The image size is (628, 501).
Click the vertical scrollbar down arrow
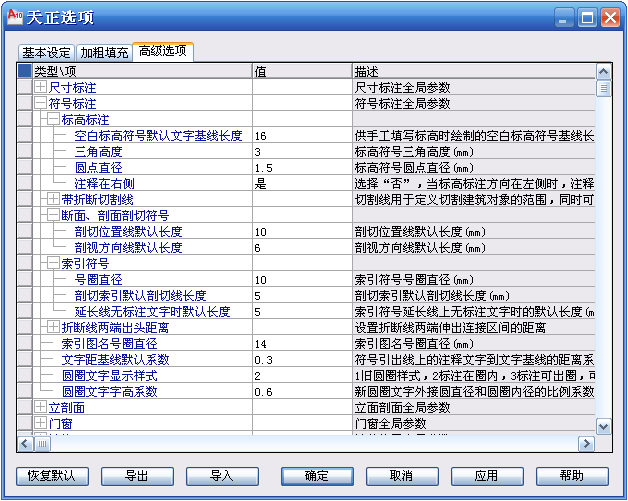[x=603, y=426]
